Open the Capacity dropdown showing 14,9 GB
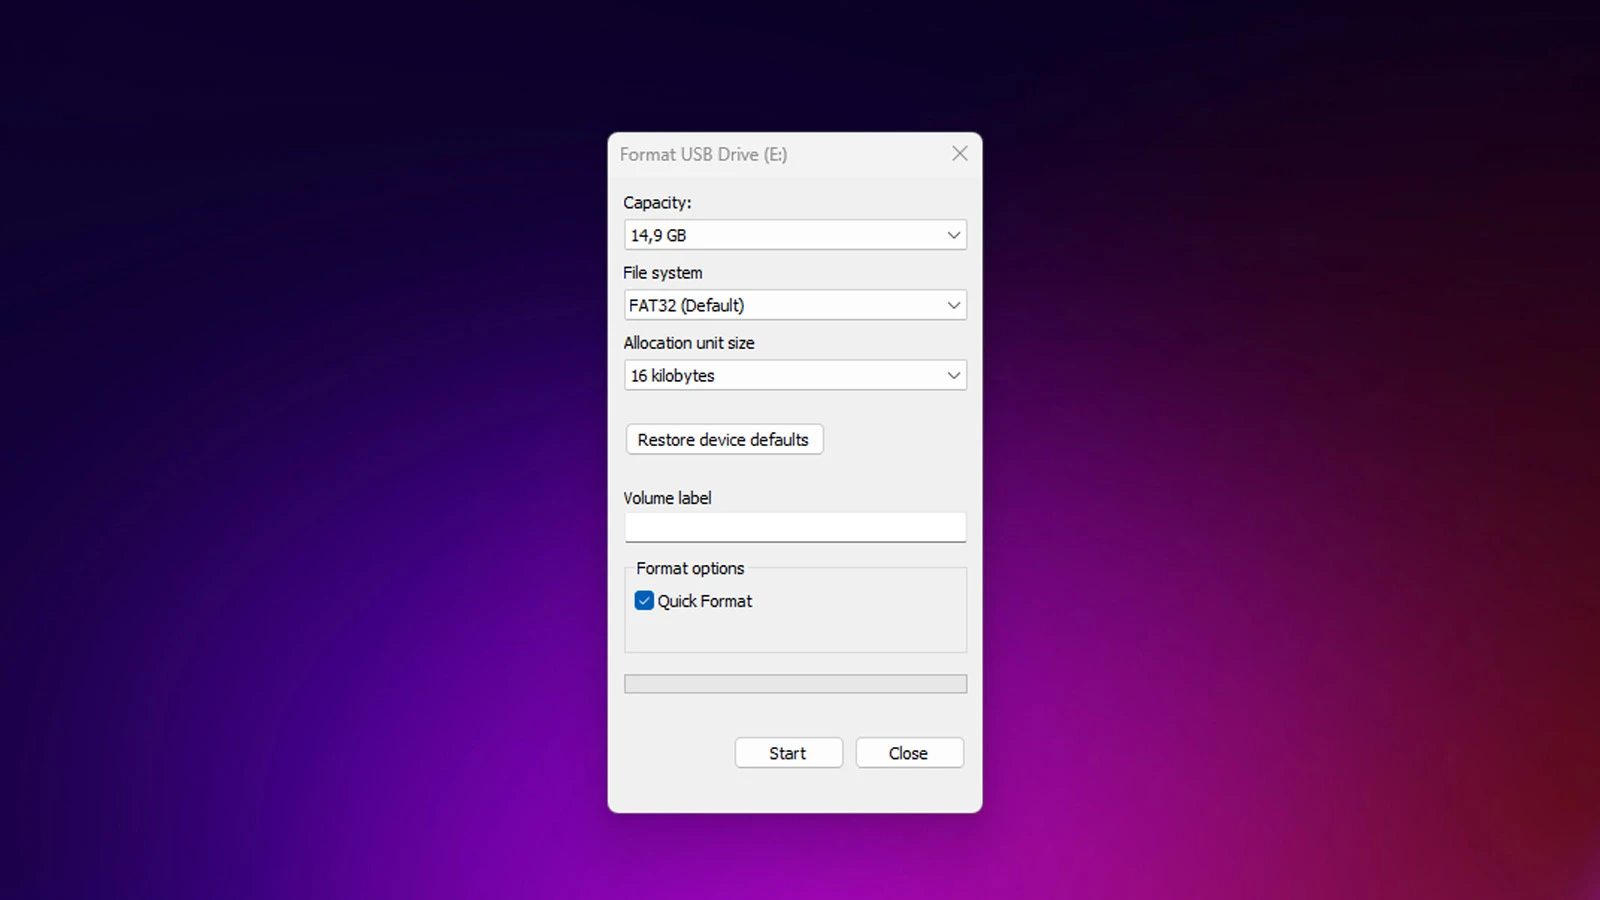Image resolution: width=1600 pixels, height=900 pixels. (x=780, y=235)
